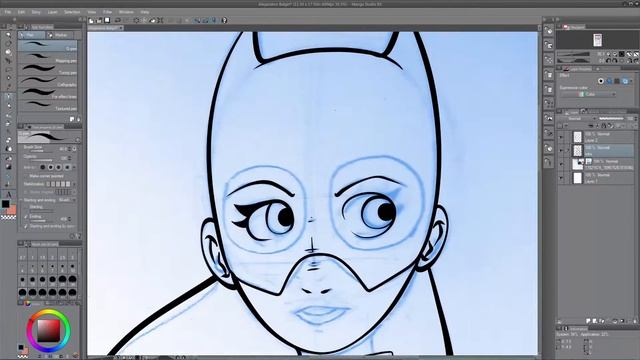The height and width of the screenshot is (360, 640).
Task: Select the third anti-aliasing option
Action: [59, 167]
